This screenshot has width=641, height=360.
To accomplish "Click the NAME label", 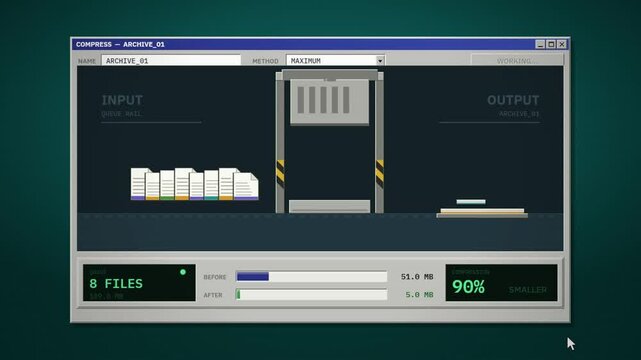I will (x=87, y=61).
